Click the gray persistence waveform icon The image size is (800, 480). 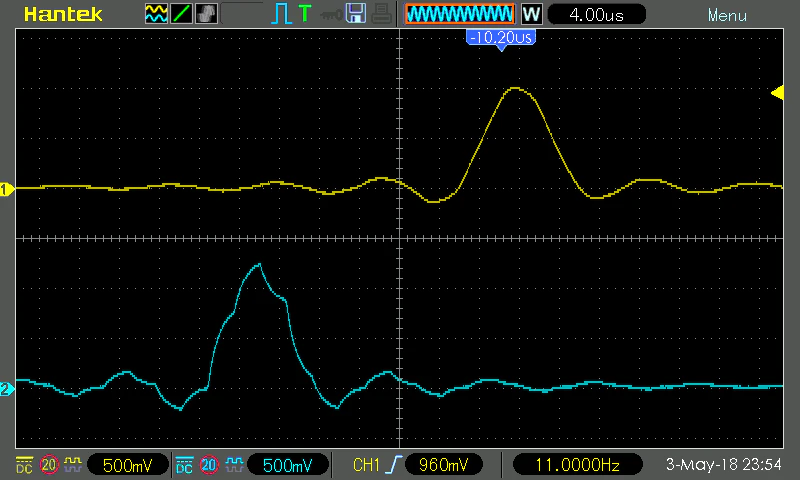(206, 14)
